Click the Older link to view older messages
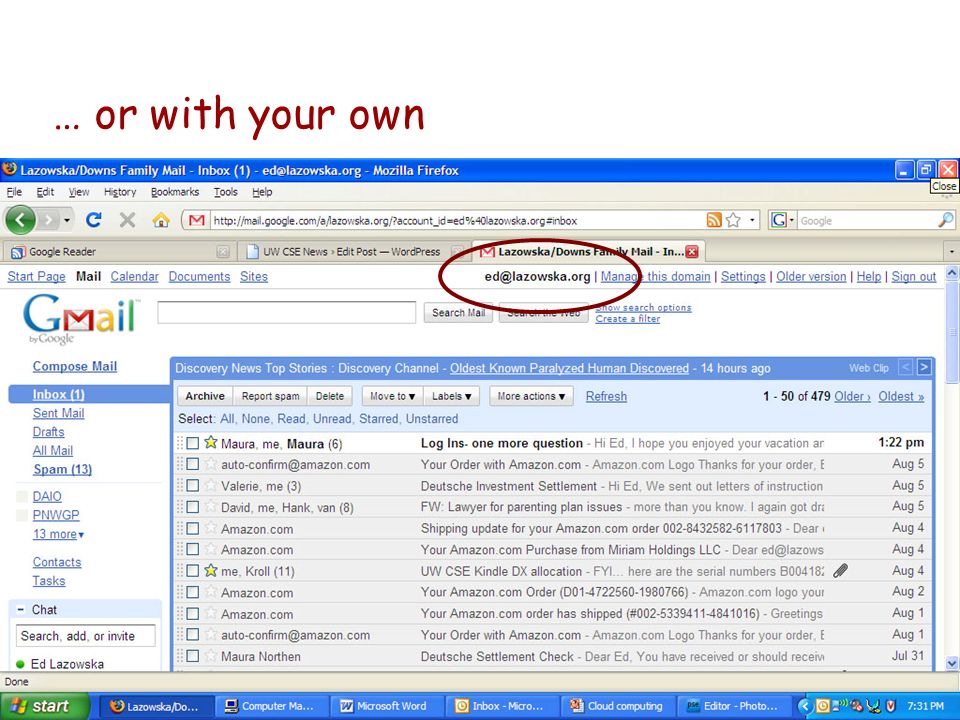 coord(852,396)
